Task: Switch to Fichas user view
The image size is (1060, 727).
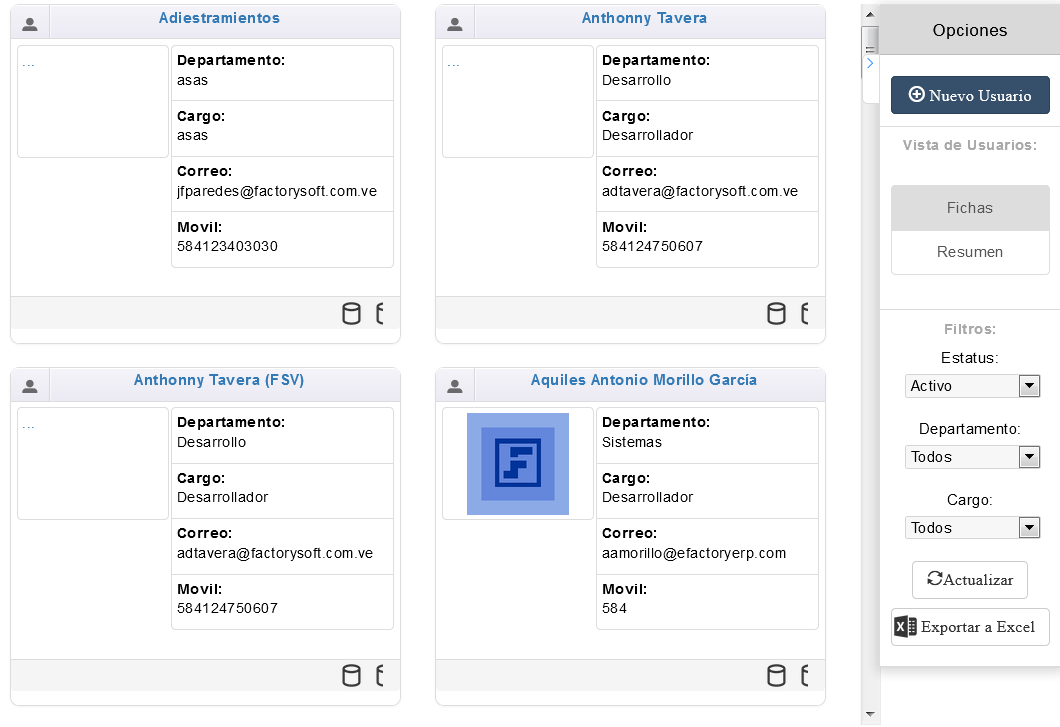Action: [x=970, y=208]
